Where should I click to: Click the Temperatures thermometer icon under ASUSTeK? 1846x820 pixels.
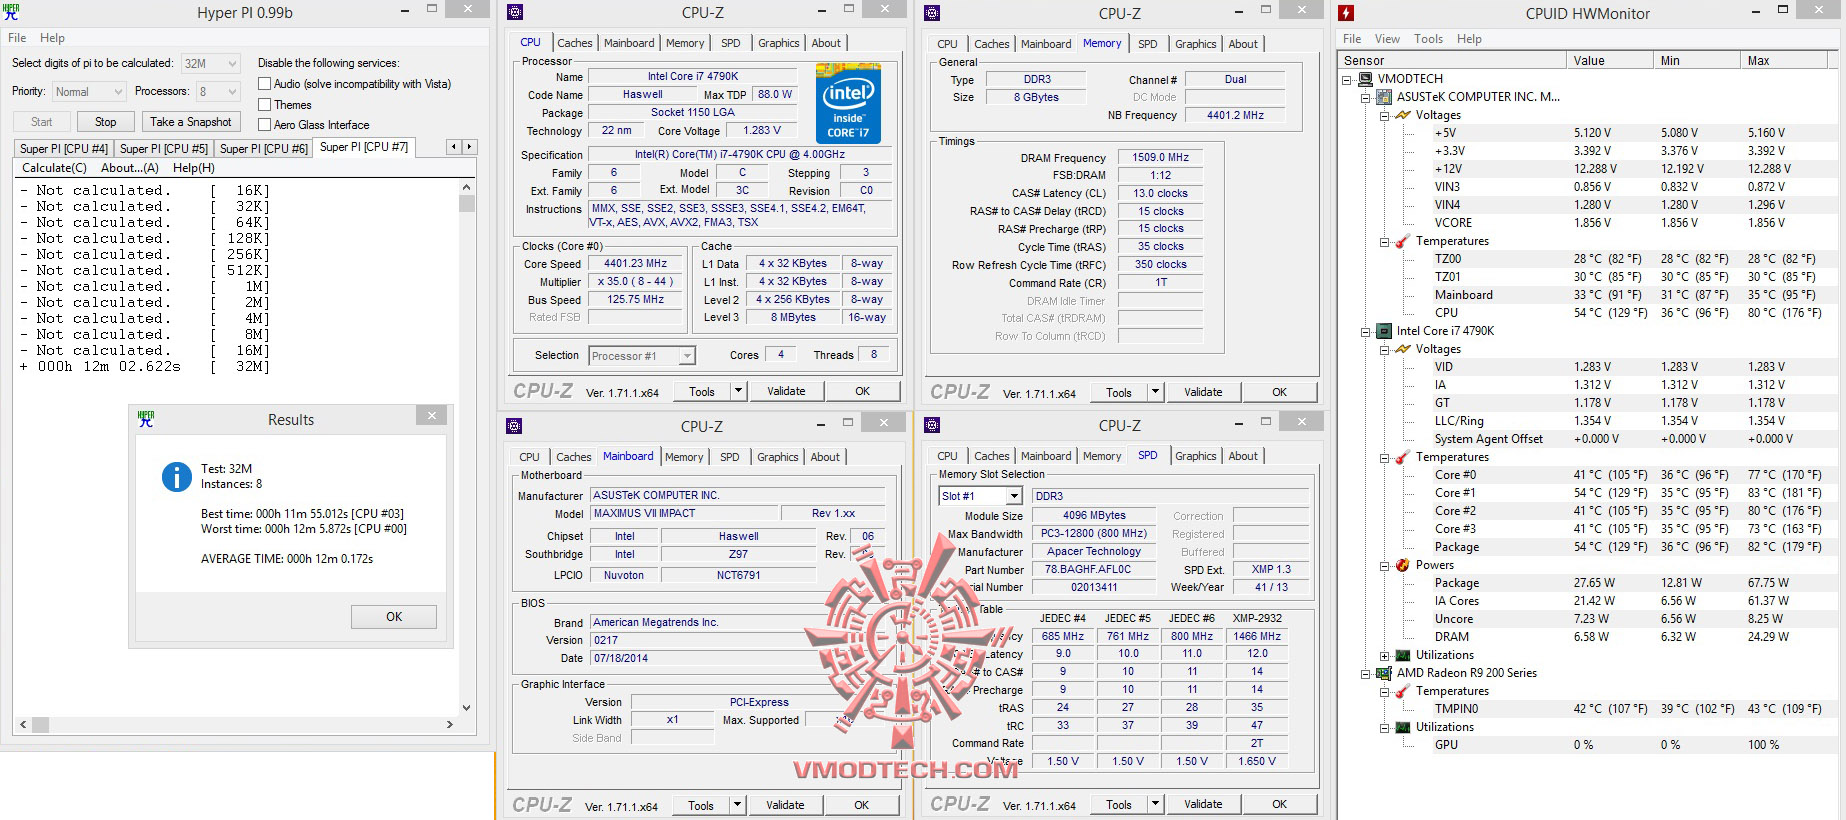[1403, 241]
